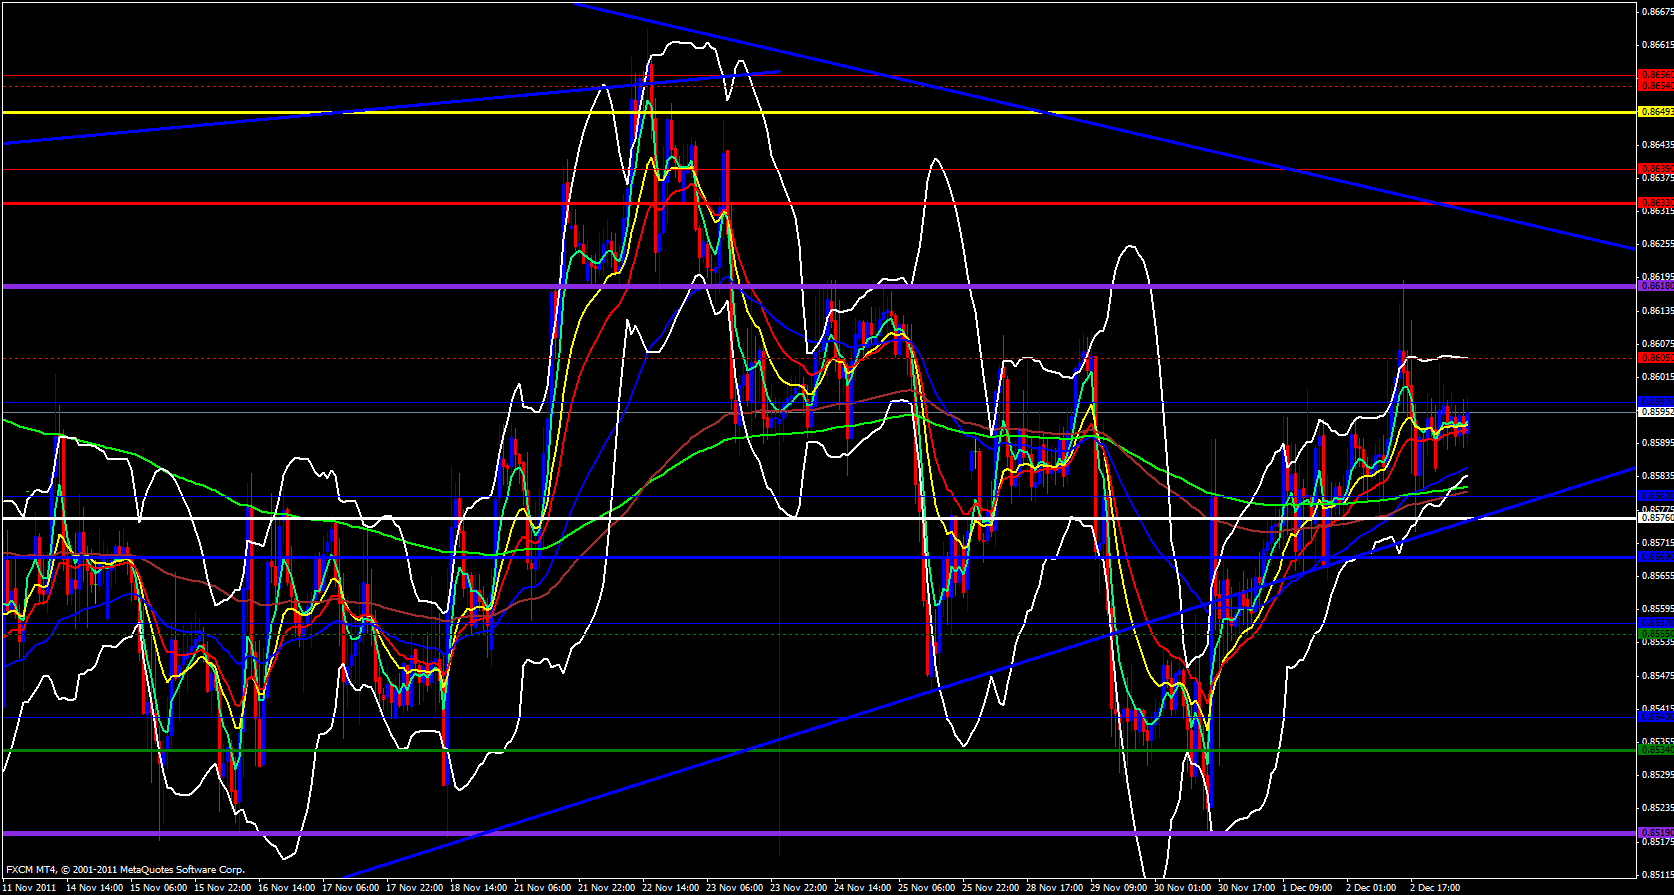Image resolution: width=1674 pixels, height=895 pixels.
Task: Click the FXCM MT4 copyright text
Action: [x=125, y=870]
